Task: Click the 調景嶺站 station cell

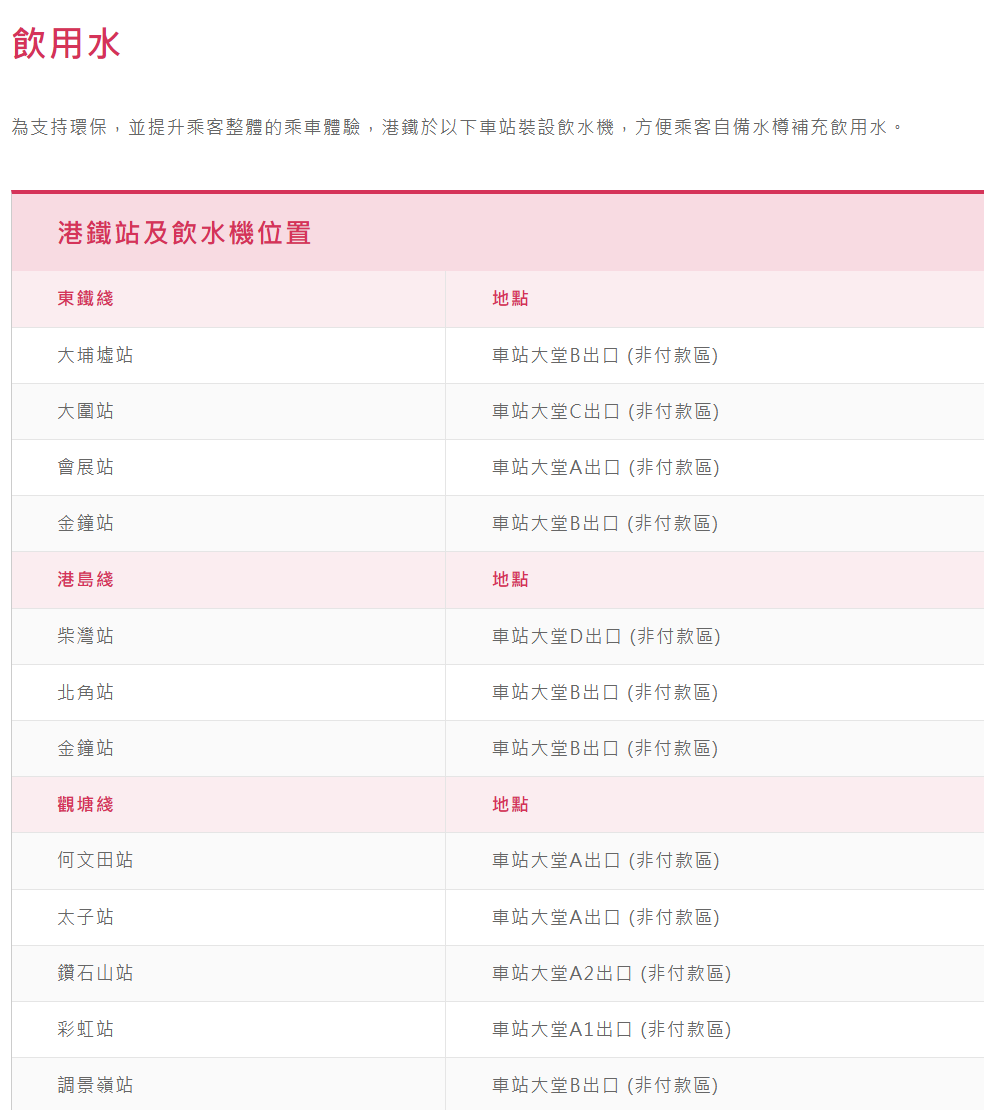Action: click(95, 1085)
